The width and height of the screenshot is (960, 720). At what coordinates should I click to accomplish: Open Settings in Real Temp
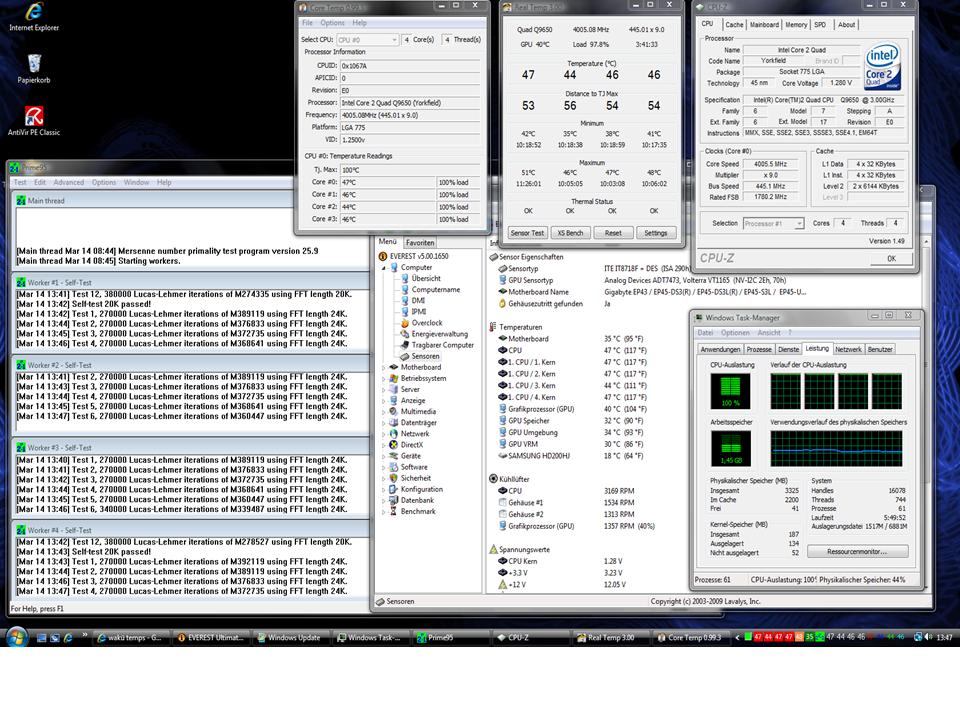(x=656, y=233)
